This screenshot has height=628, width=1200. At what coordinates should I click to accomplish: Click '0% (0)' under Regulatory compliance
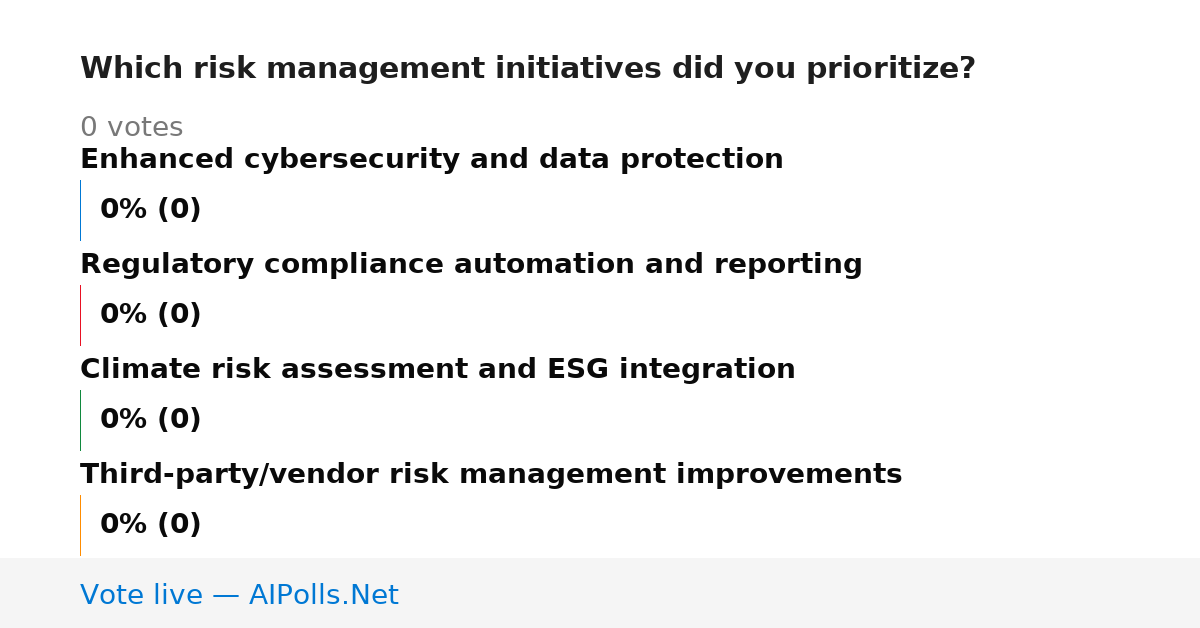coord(150,315)
